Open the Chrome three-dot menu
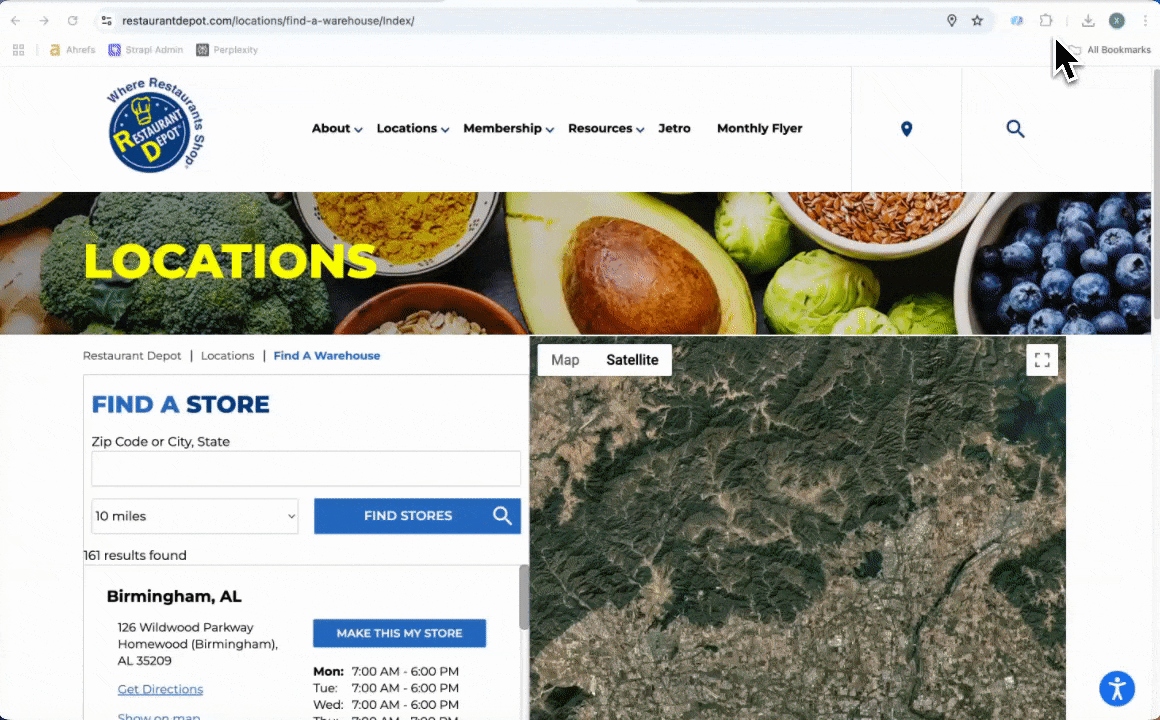This screenshot has width=1160, height=720. (1145, 21)
